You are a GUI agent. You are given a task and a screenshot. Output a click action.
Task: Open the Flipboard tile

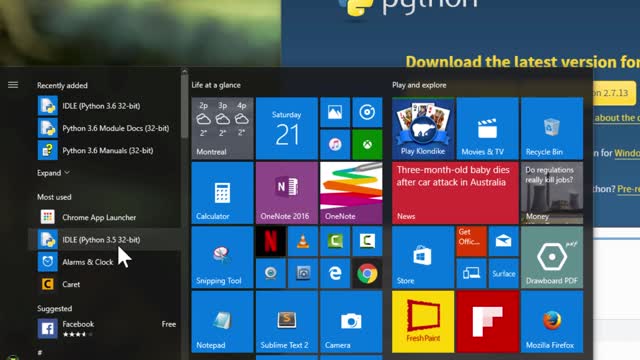pos(487,322)
